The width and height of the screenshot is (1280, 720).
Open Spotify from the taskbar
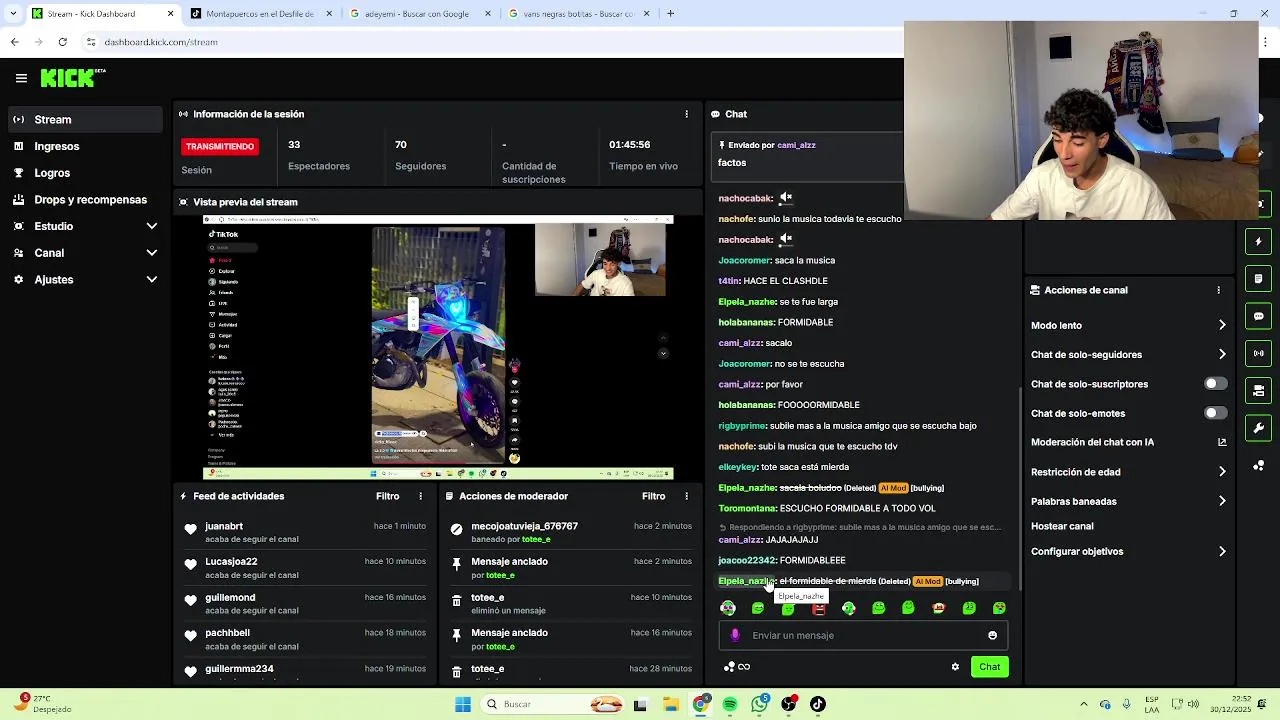(730, 704)
